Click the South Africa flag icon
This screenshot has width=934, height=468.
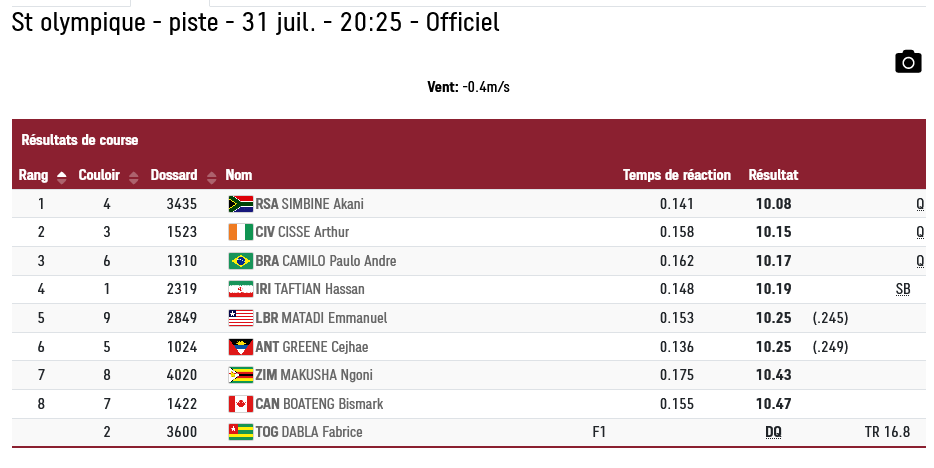[x=241, y=204]
